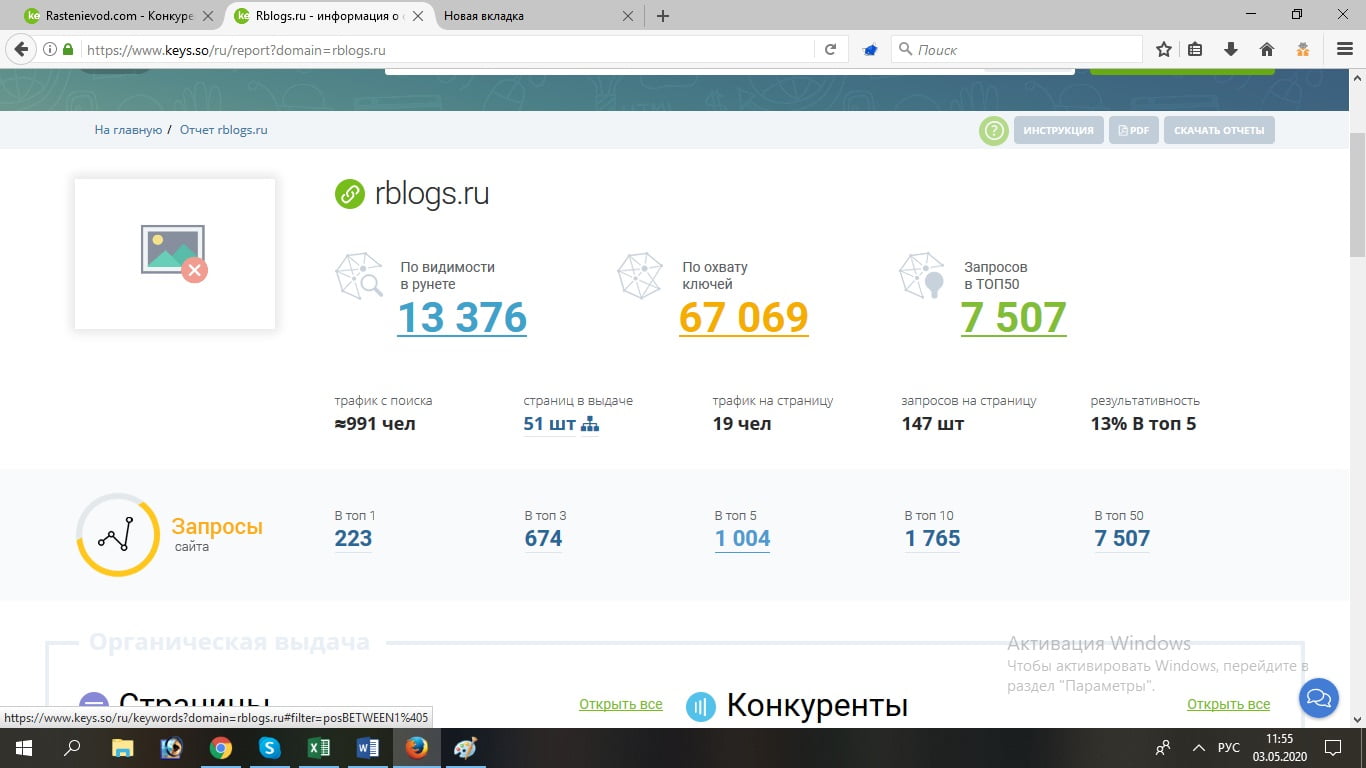Open the 51 шт pages link
This screenshot has height=768, width=1366.
click(550, 424)
